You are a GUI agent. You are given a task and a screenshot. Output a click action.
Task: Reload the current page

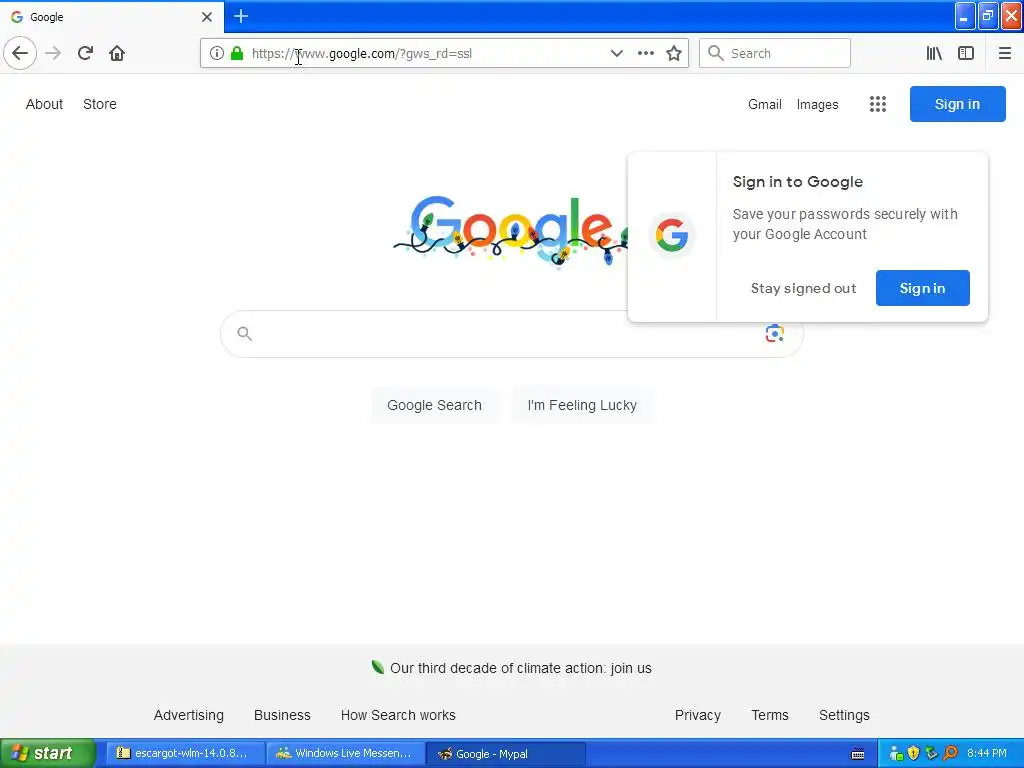point(85,53)
